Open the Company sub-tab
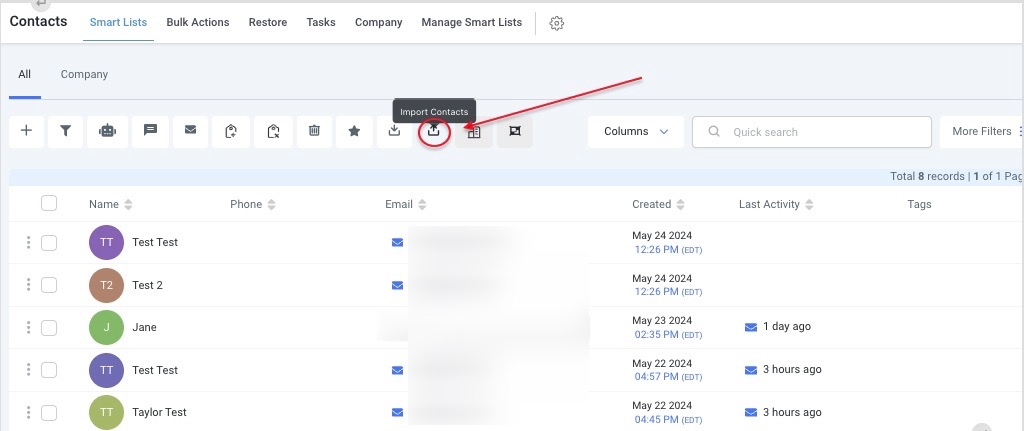 click(x=84, y=74)
